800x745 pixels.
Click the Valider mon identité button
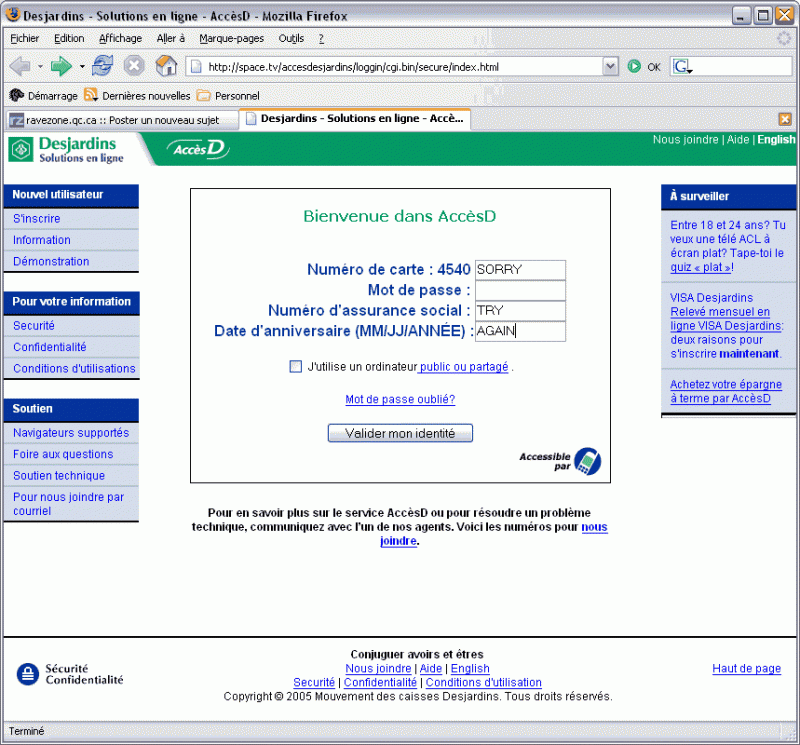(400, 433)
